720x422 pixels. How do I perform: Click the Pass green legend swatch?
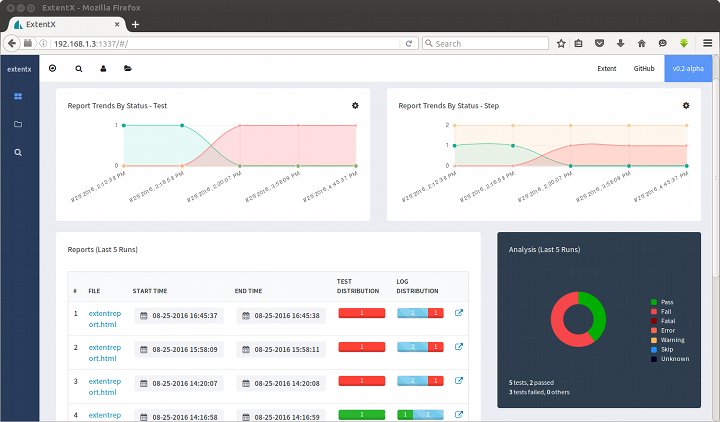(x=654, y=302)
